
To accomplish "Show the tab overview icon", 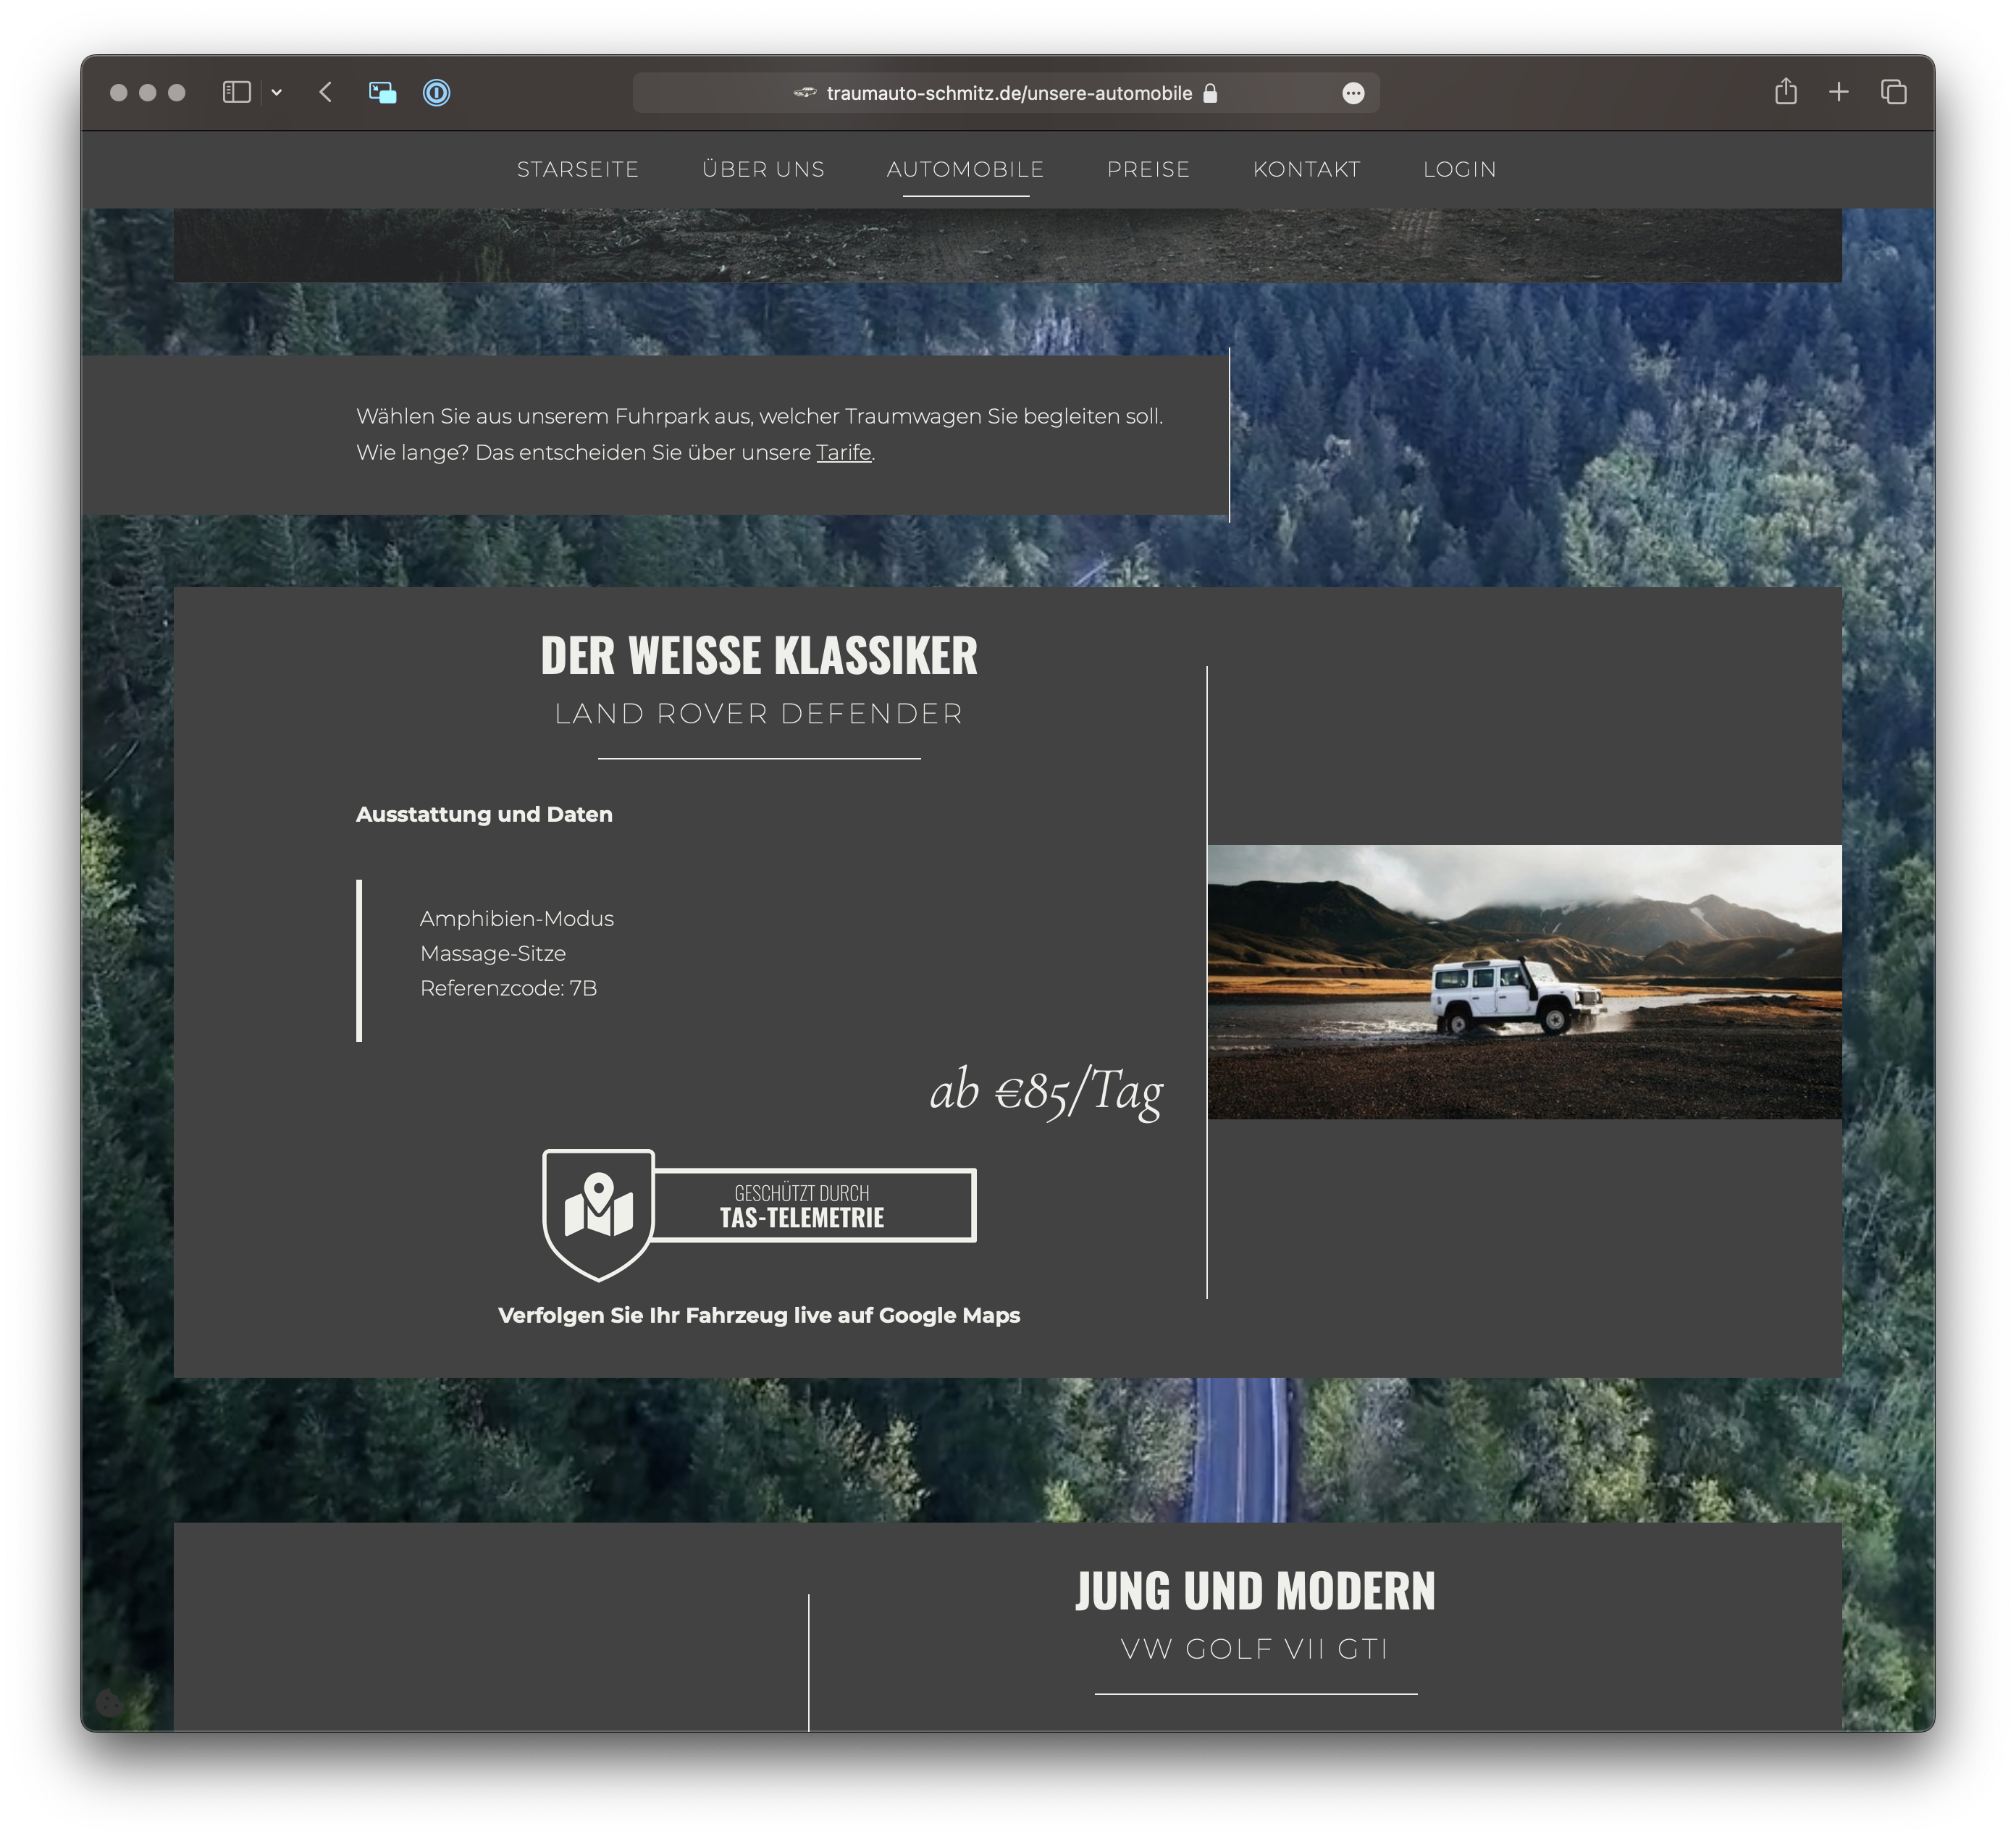I will click(1893, 92).
